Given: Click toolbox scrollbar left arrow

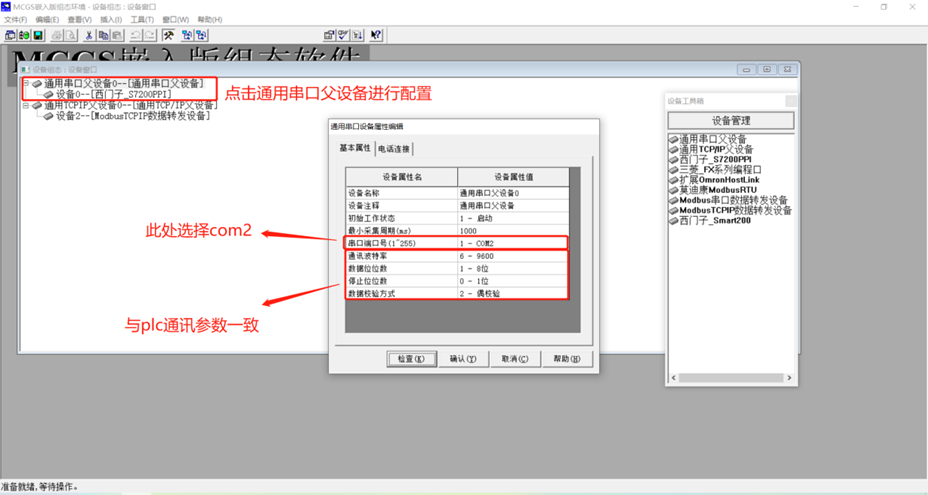Looking at the screenshot, I should 674,378.
